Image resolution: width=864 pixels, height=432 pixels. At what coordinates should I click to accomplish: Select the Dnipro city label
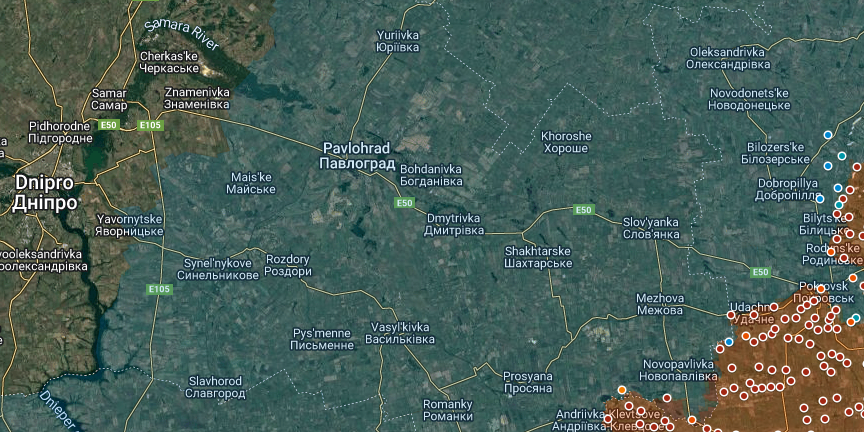(45, 193)
